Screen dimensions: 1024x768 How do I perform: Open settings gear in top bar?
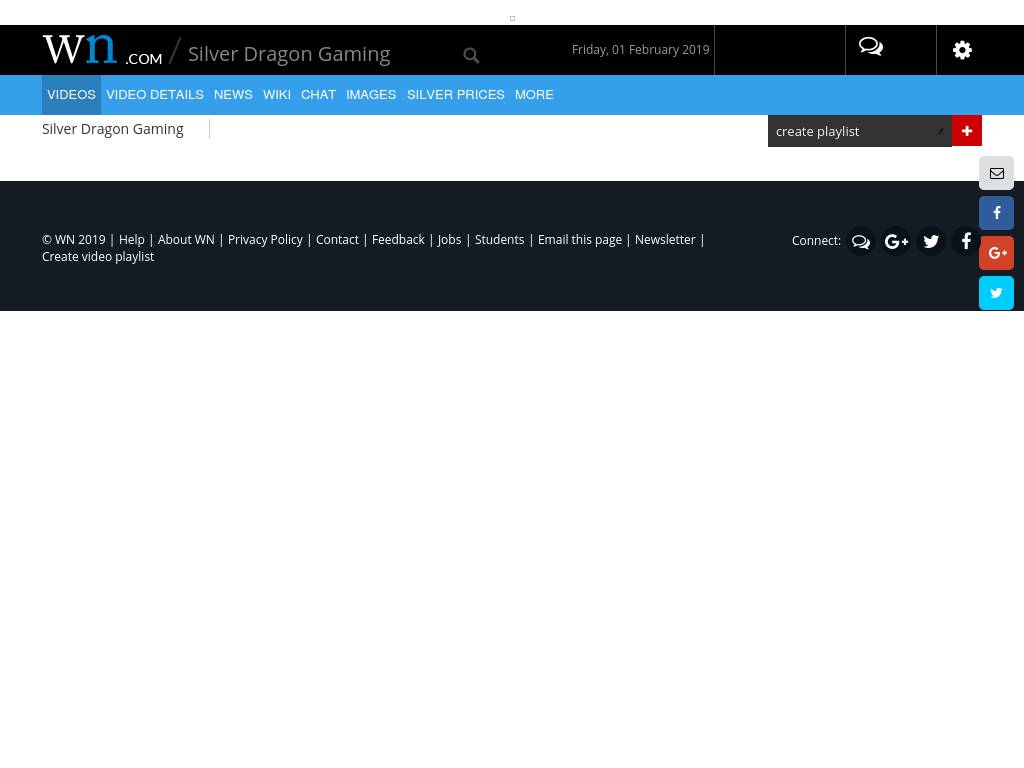pos(962,50)
